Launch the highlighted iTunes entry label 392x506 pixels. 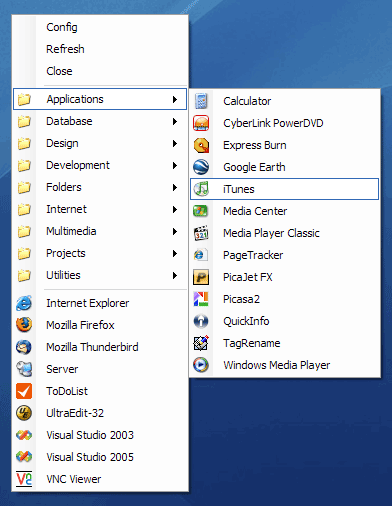(x=238, y=189)
